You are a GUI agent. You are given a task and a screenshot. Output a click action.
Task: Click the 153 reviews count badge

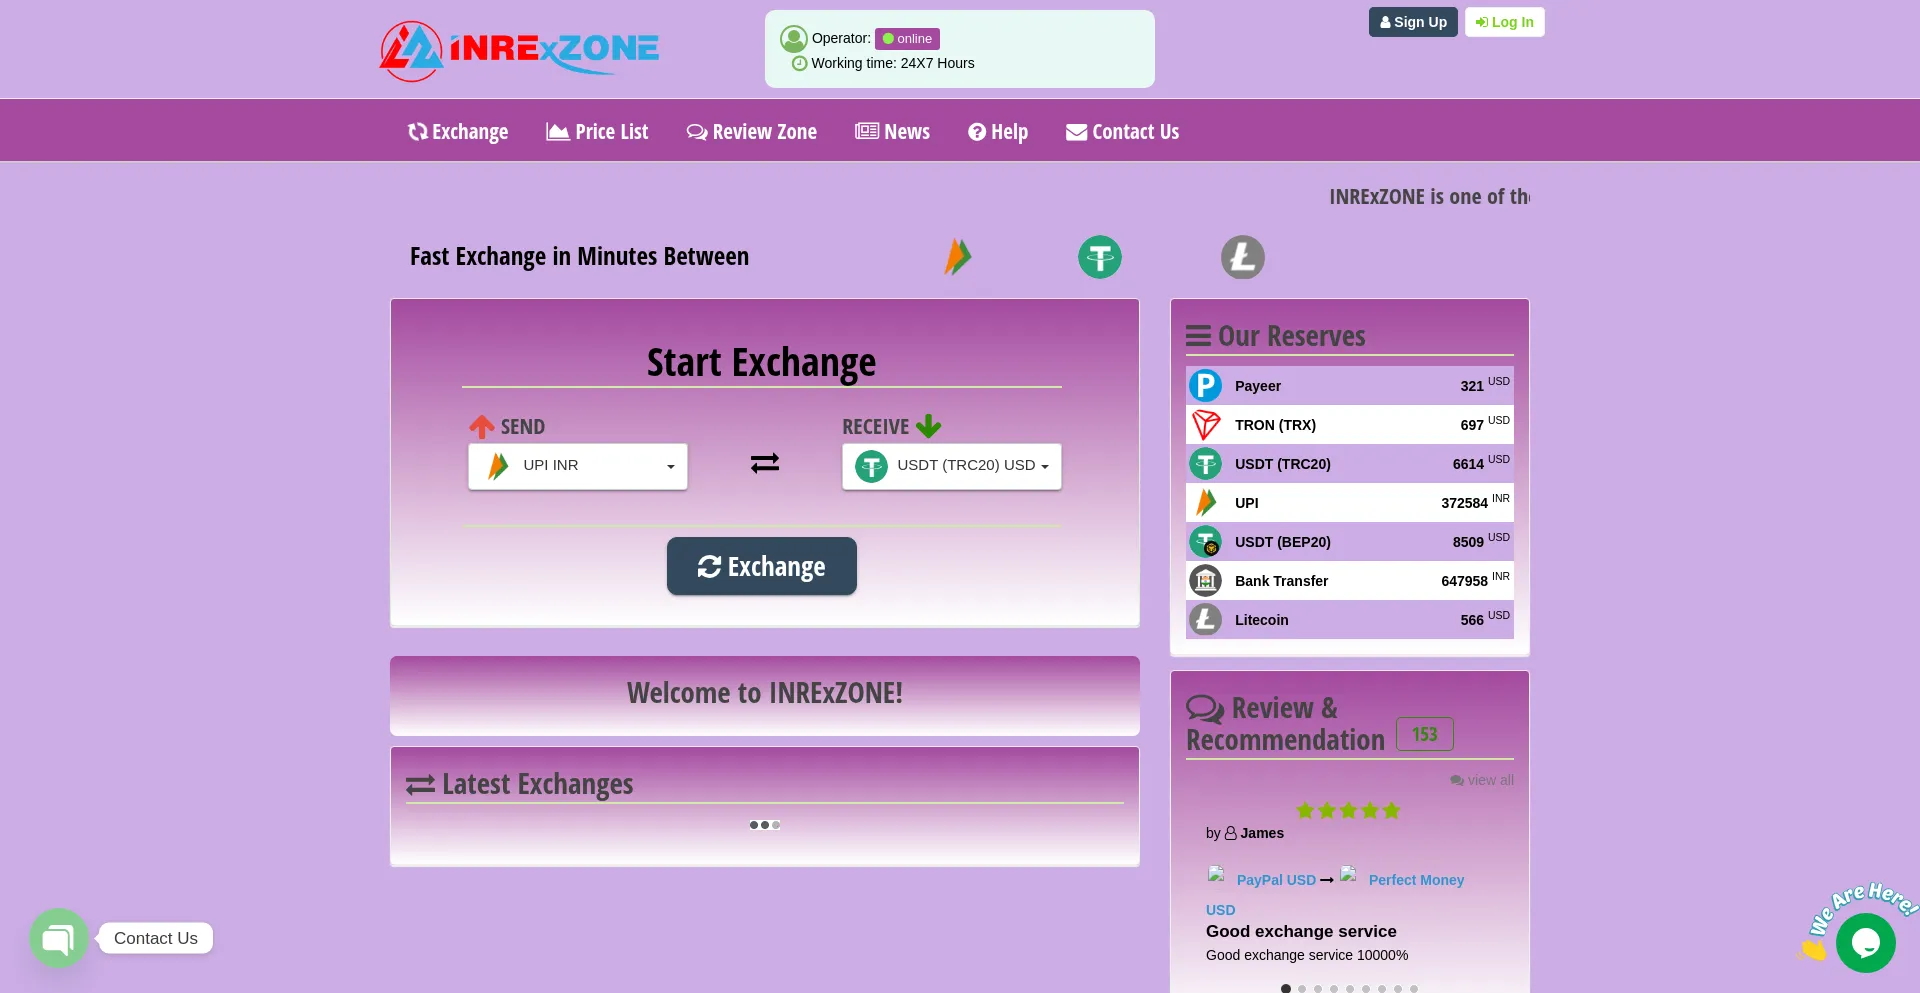pos(1425,734)
